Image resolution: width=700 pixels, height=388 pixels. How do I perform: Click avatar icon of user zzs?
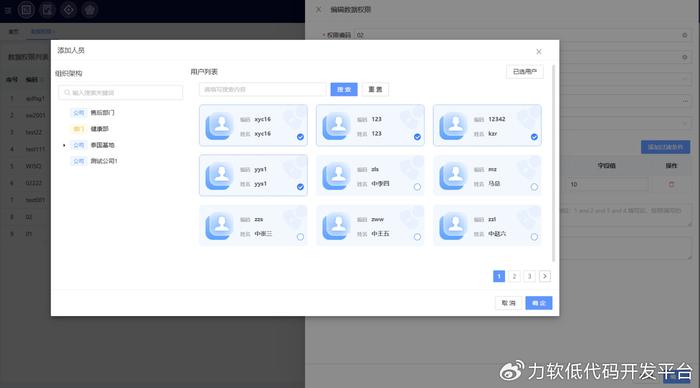(x=219, y=226)
